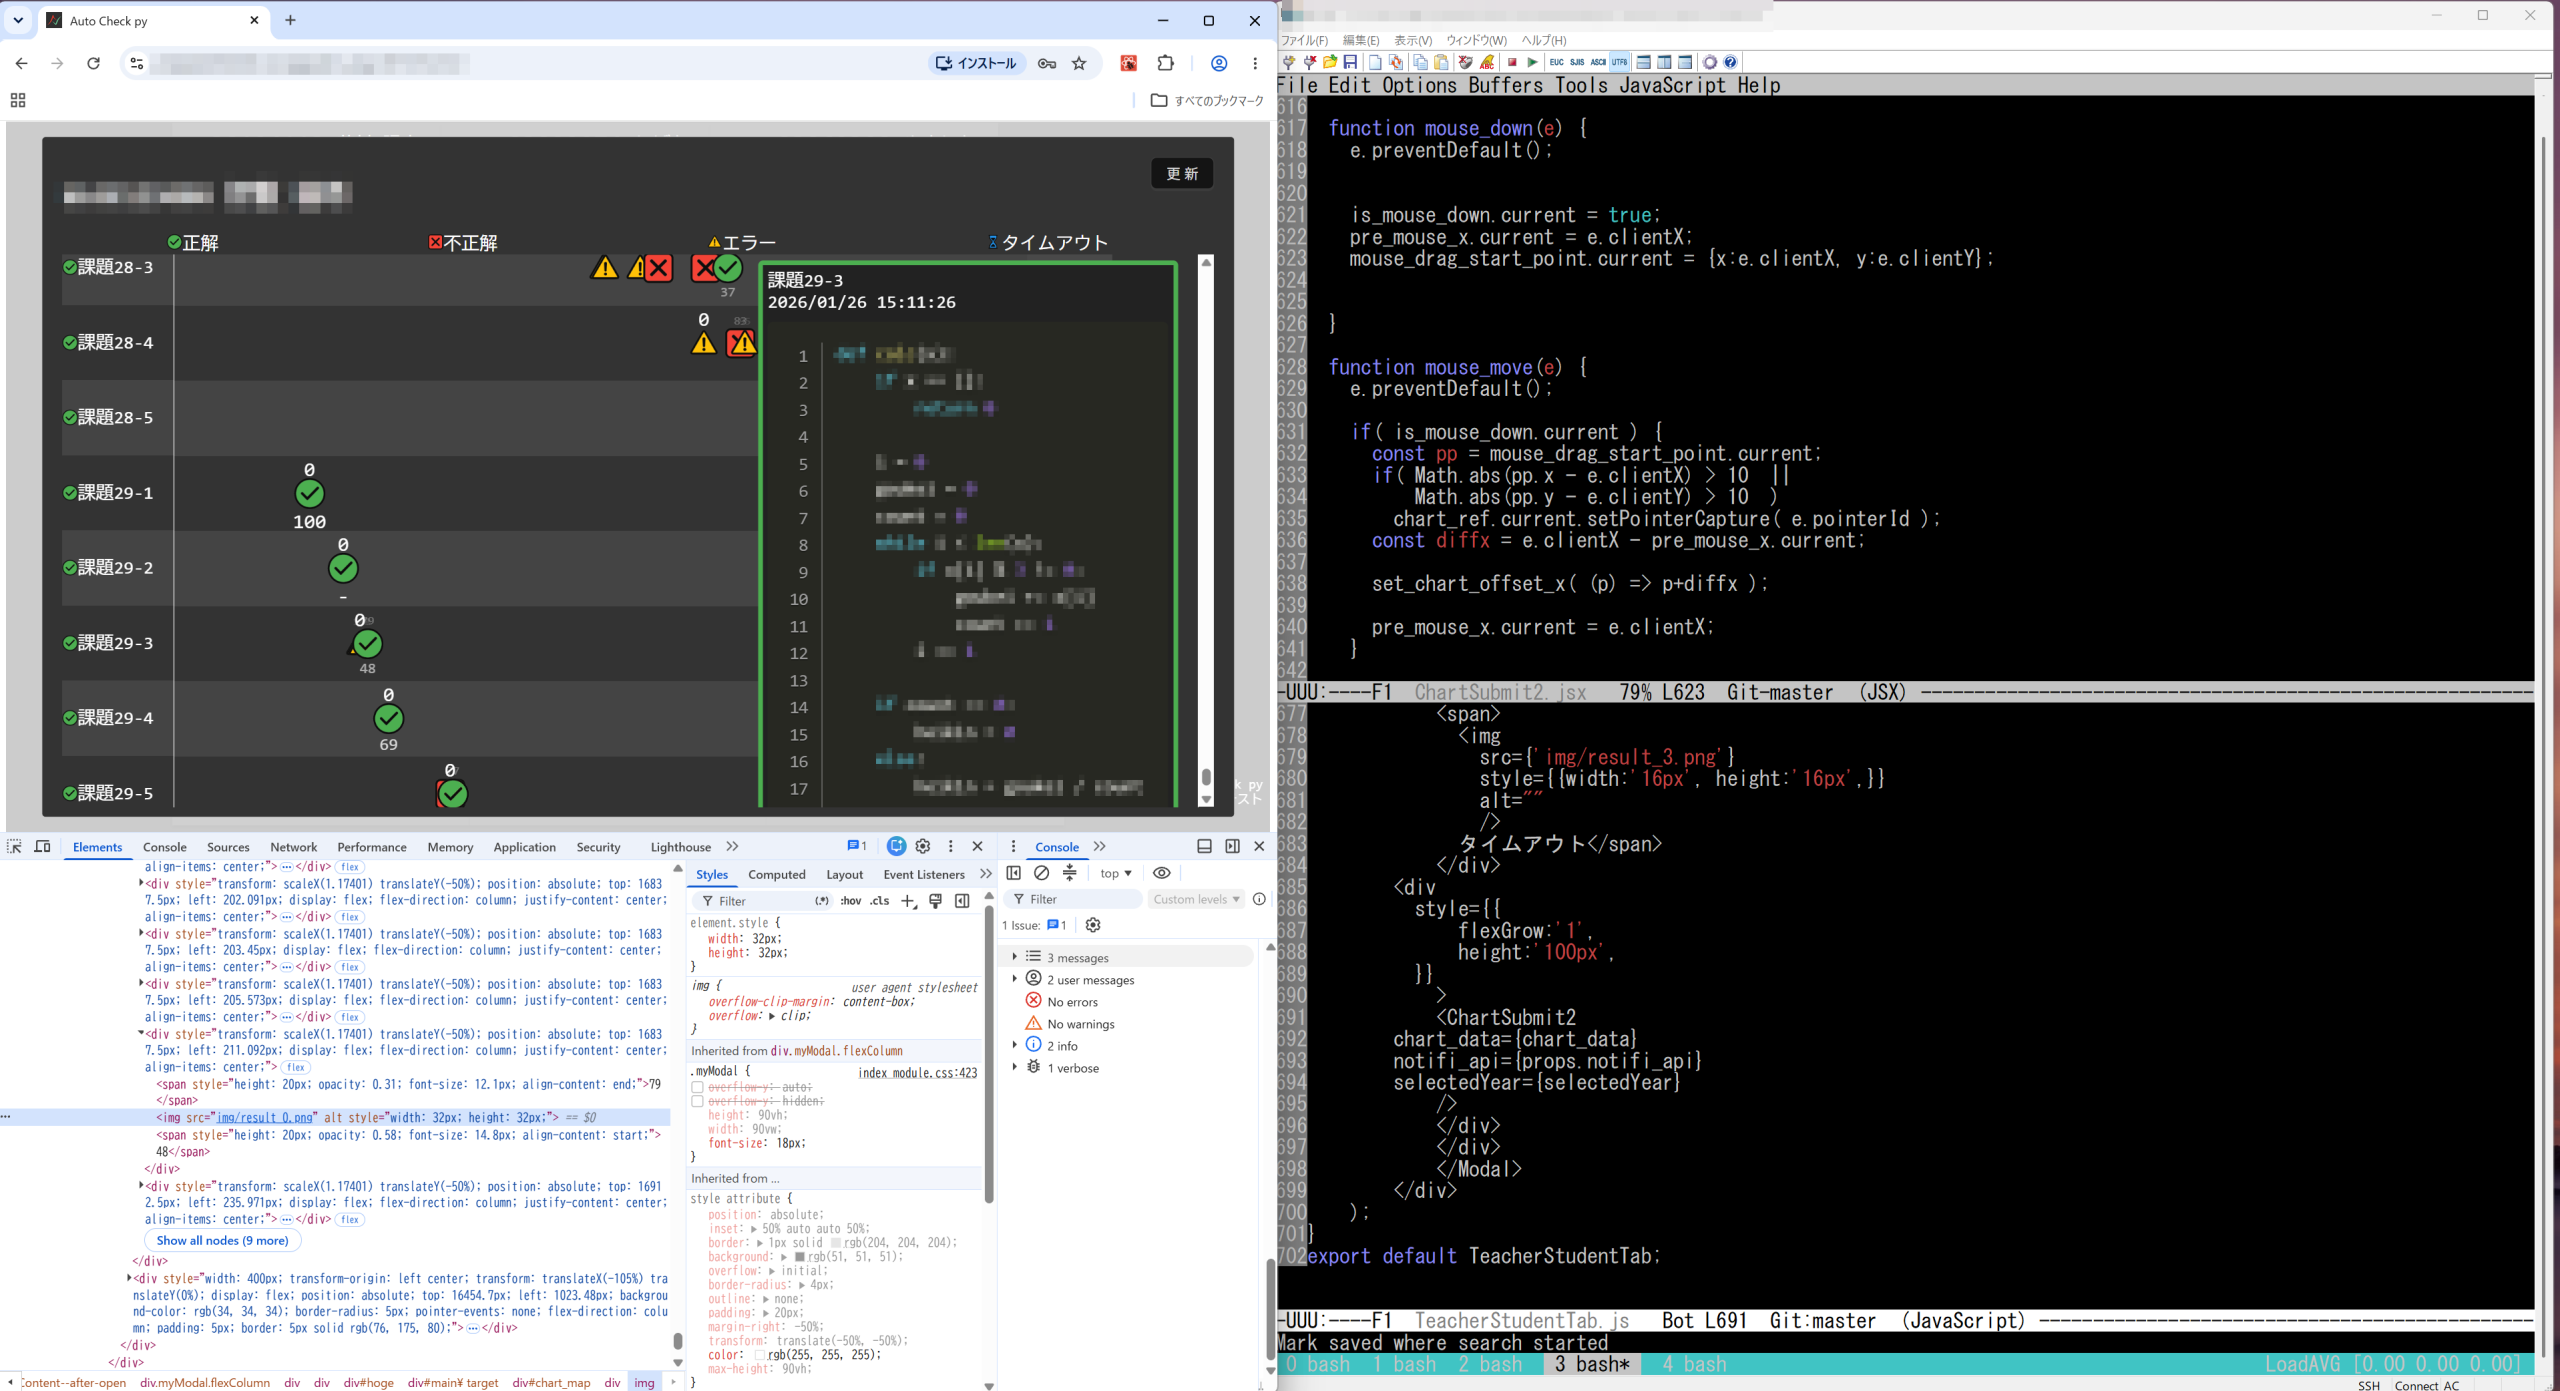Open DevTools settings gear next to AI assistance
This screenshot has height=1391, width=2560.
[923, 846]
